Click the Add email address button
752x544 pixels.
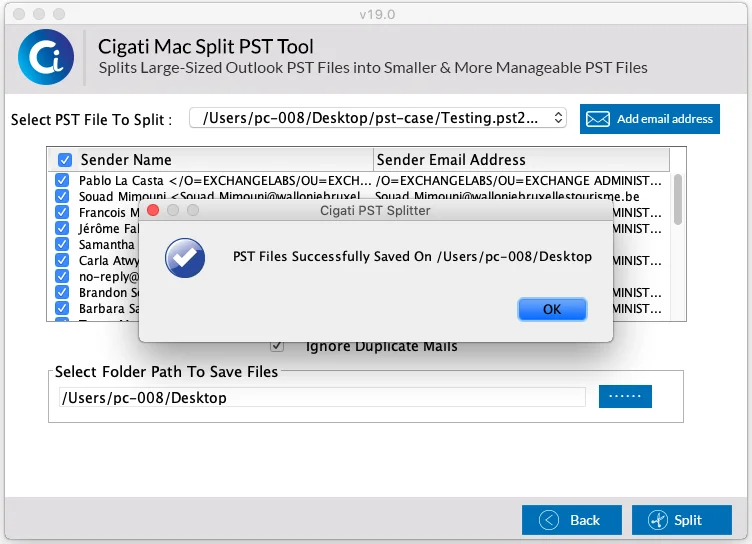pos(649,119)
